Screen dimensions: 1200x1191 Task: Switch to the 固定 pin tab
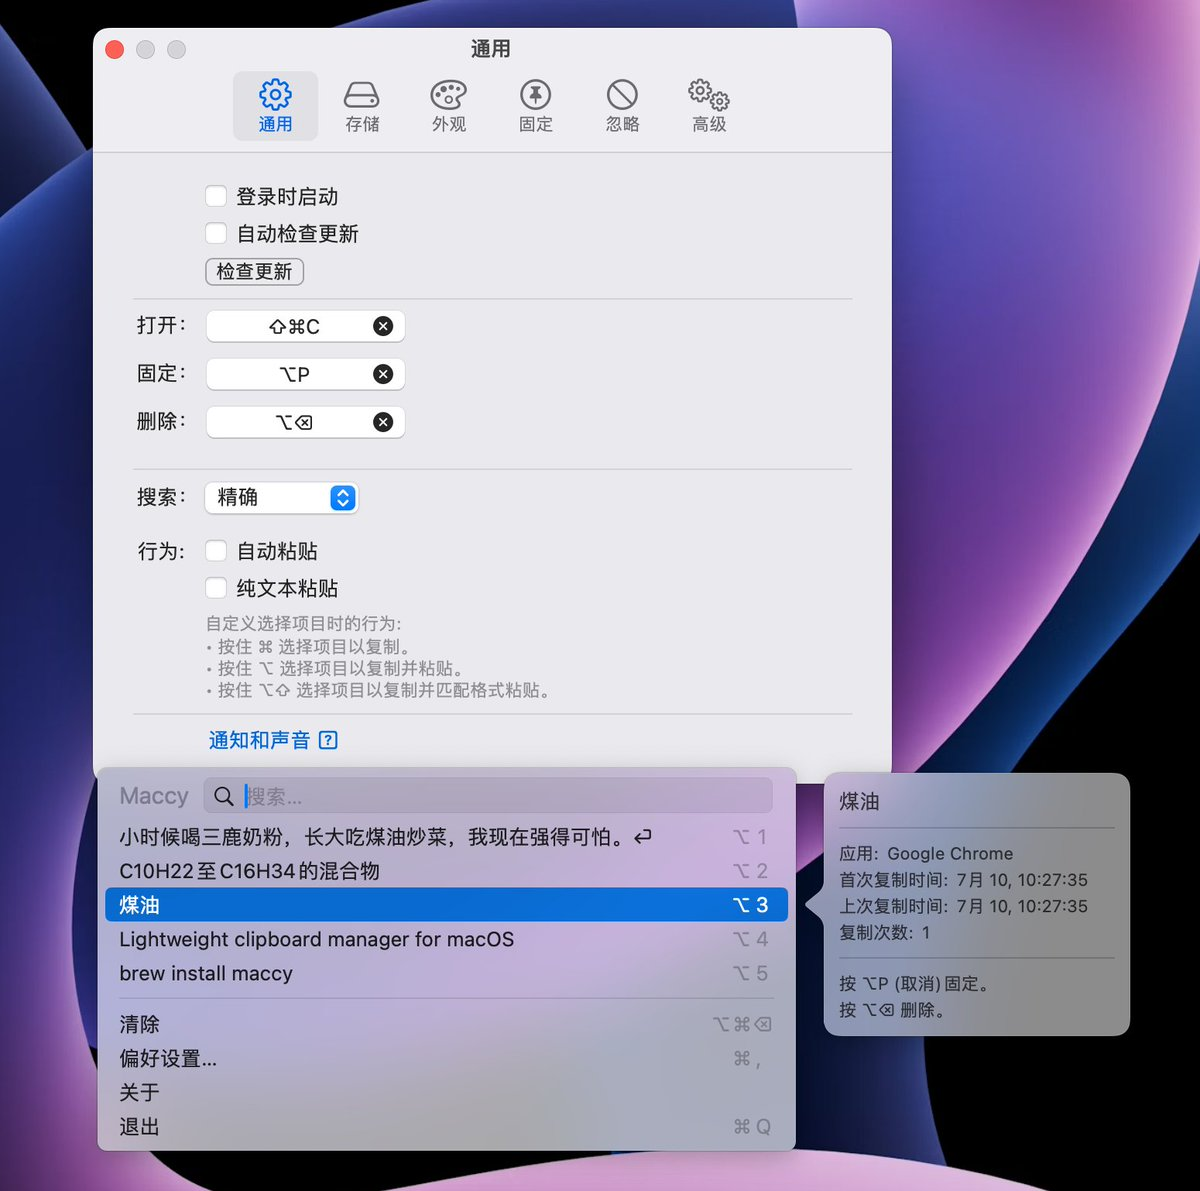[536, 106]
